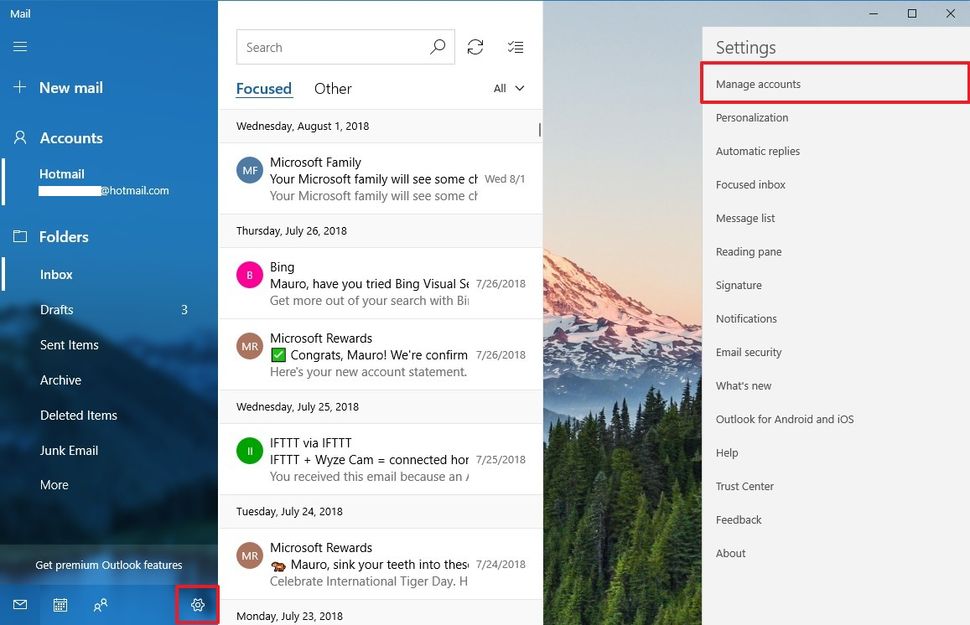Click the Accounts person icon
Viewport: 970px width, 625px height.
(x=20, y=137)
